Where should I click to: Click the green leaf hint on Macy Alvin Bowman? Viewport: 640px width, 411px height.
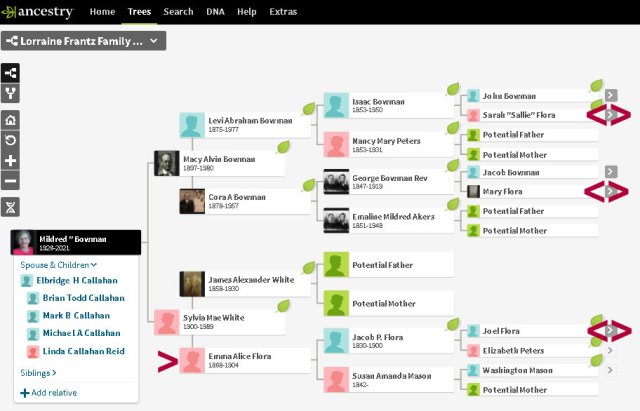tap(283, 147)
